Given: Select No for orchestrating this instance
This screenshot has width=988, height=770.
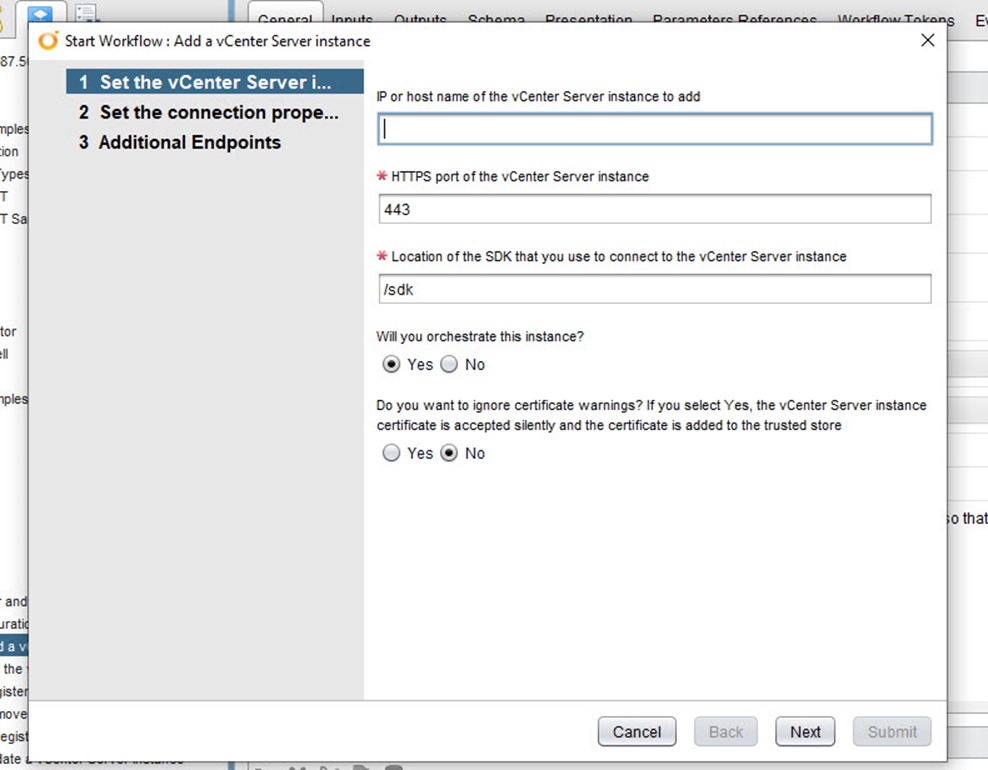Looking at the screenshot, I should (x=449, y=364).
